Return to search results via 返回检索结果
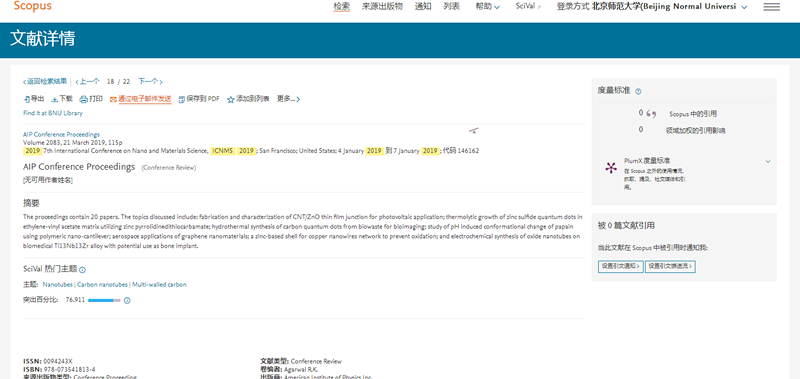The image size is (800, 379). coord(45,81)
